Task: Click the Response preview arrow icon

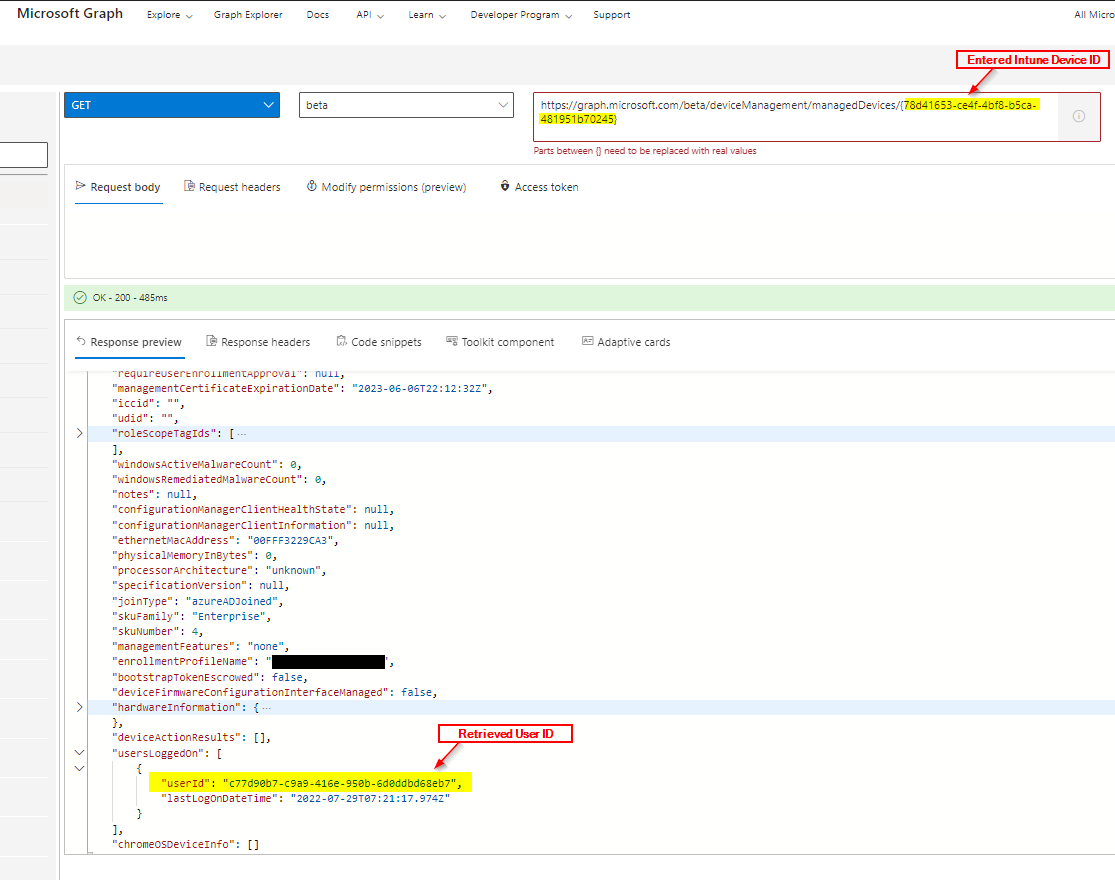Action: point(81,341)
